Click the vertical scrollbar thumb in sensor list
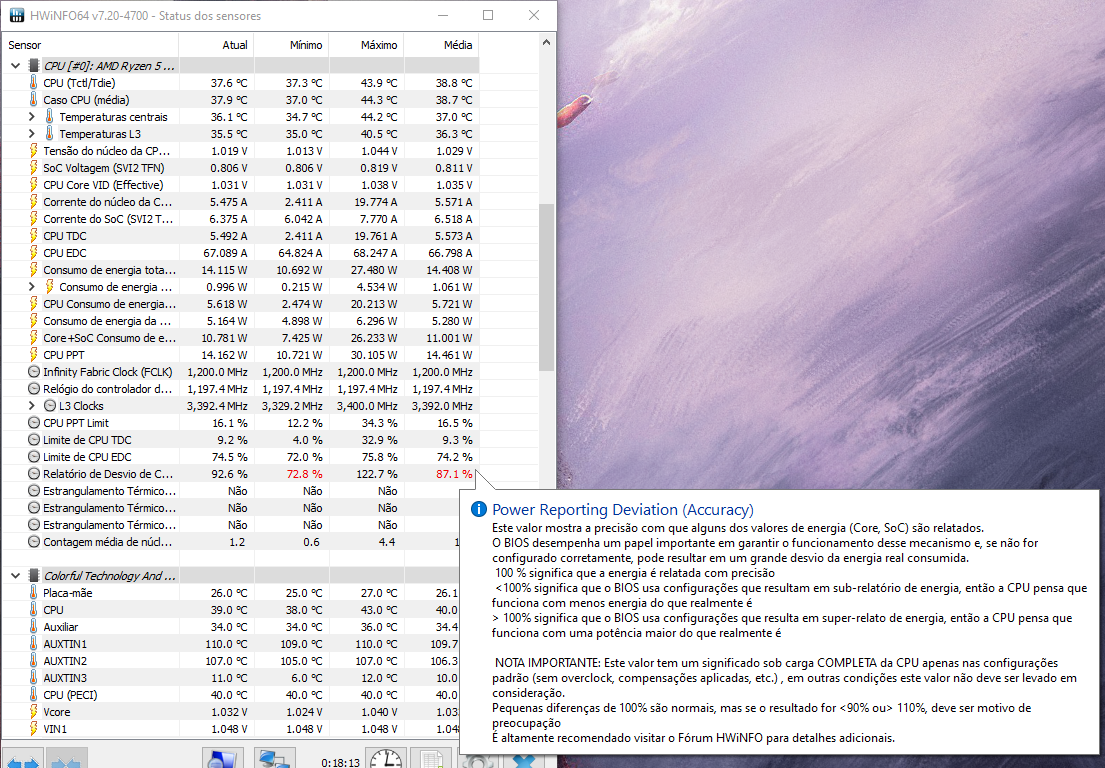Viewport: 1105px width, 768px height. 546,287
